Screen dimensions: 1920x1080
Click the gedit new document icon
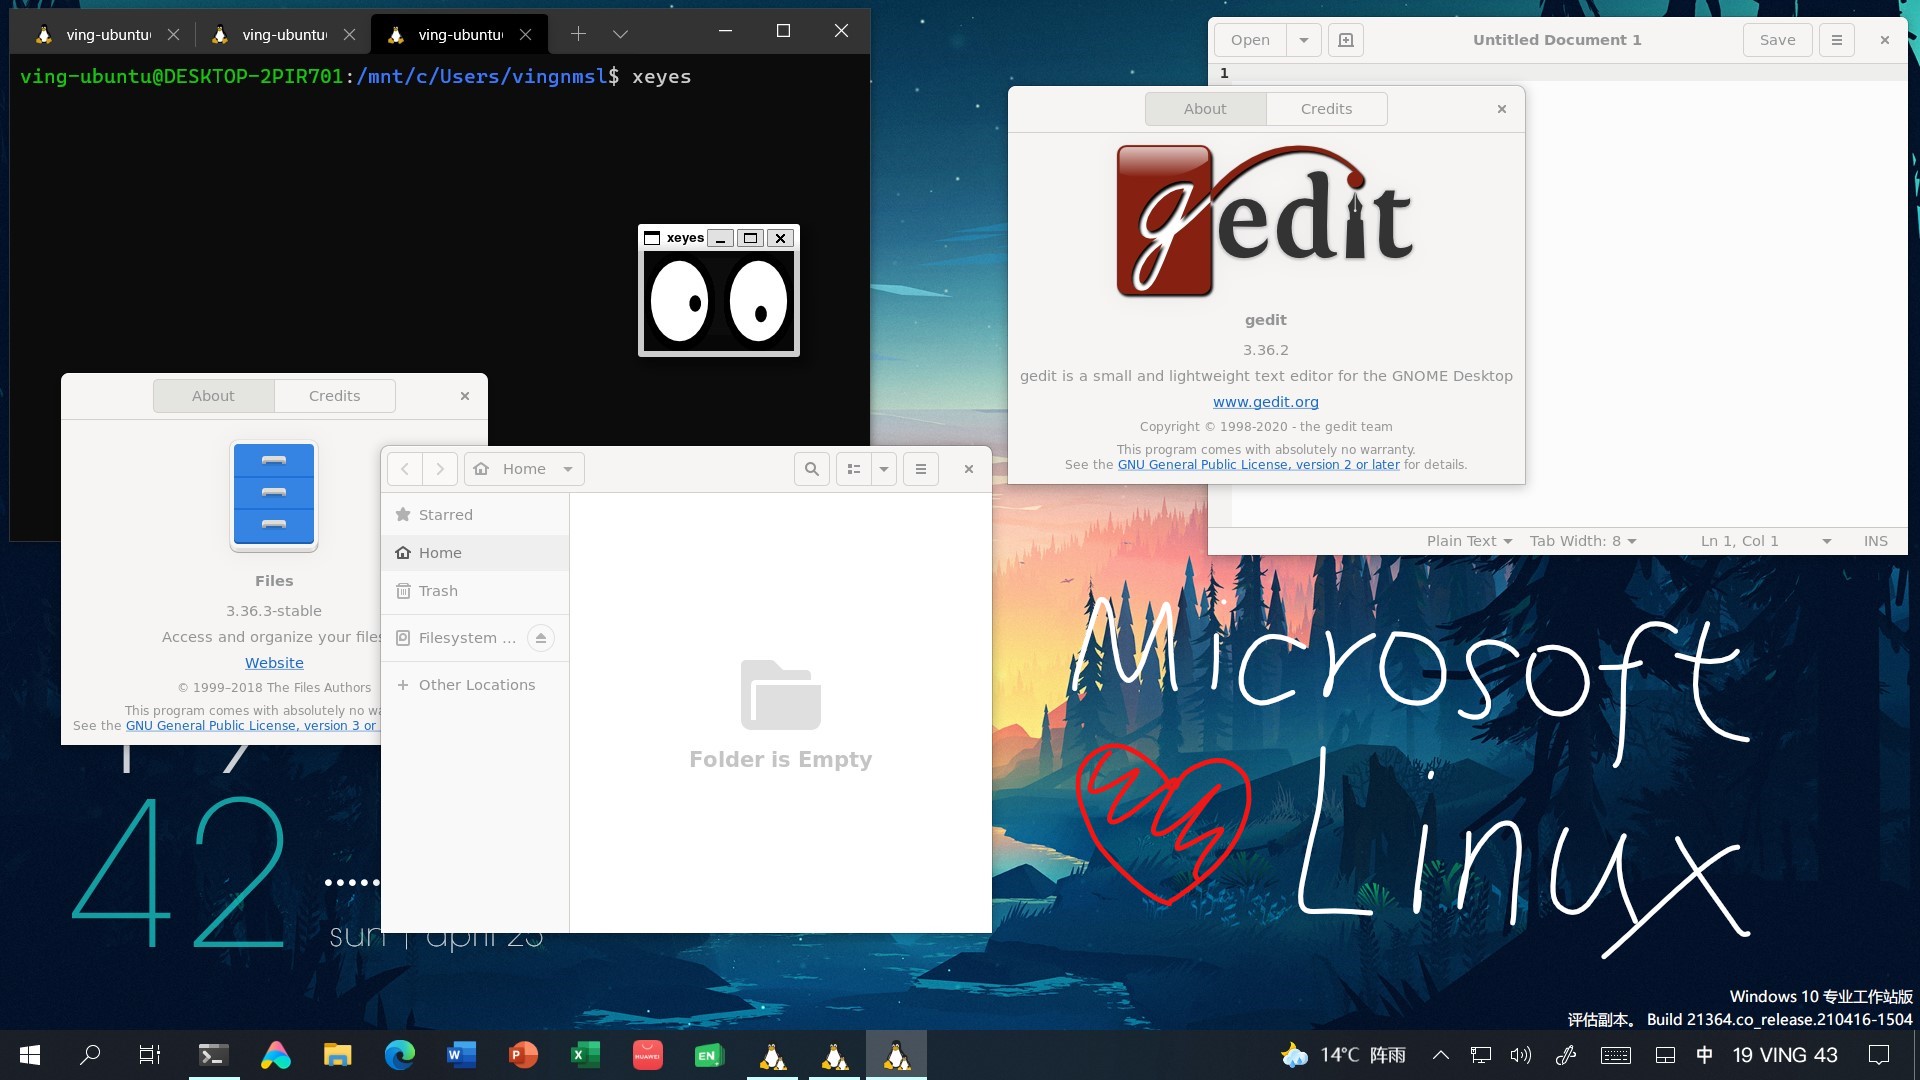pyautogui.click(x=1345, y=40)
